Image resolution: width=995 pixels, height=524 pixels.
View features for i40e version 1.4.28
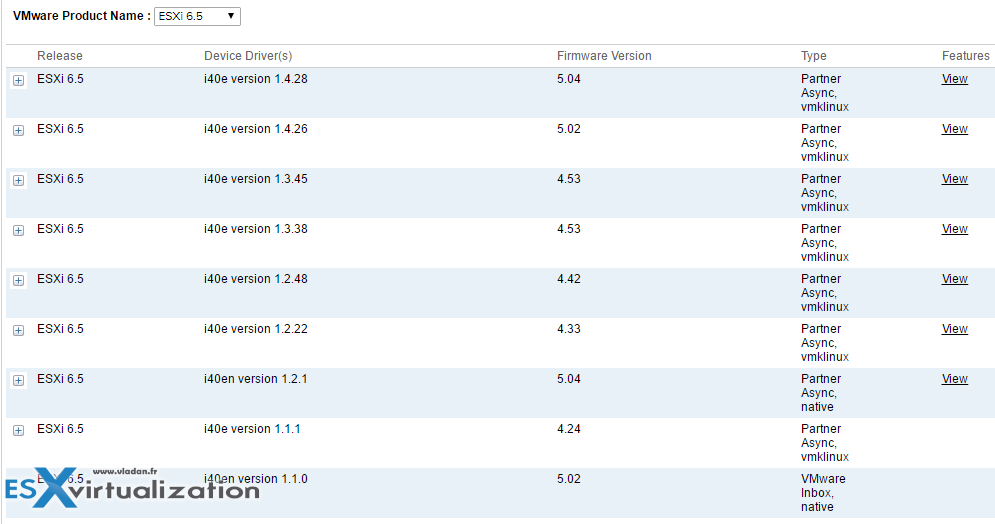click(x=954, y=79)
